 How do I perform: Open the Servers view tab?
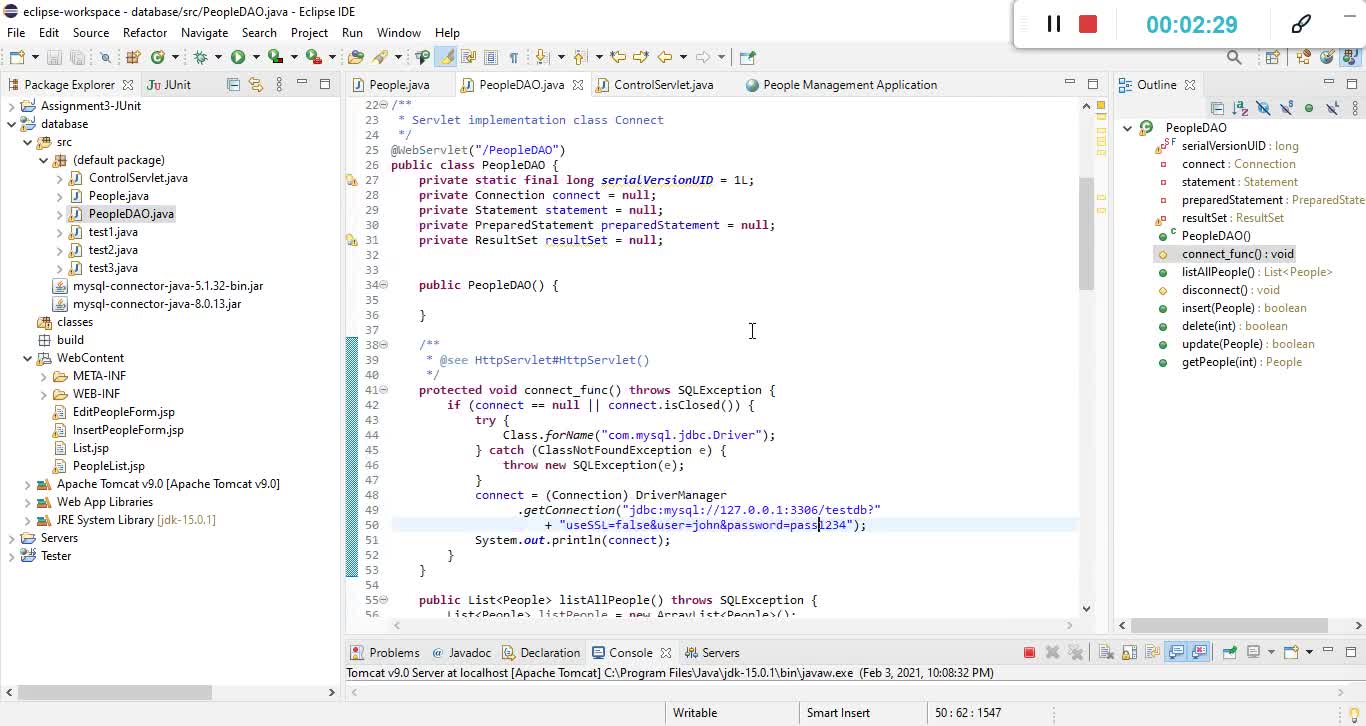tap(711, 653)
